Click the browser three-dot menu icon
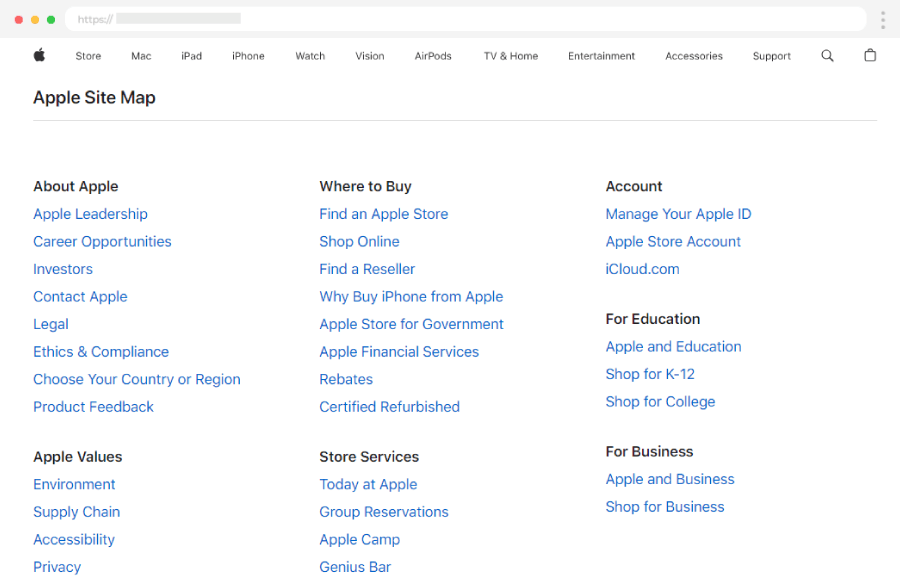Viewport: 900px width, 585px height. click(x=882, y=20)
